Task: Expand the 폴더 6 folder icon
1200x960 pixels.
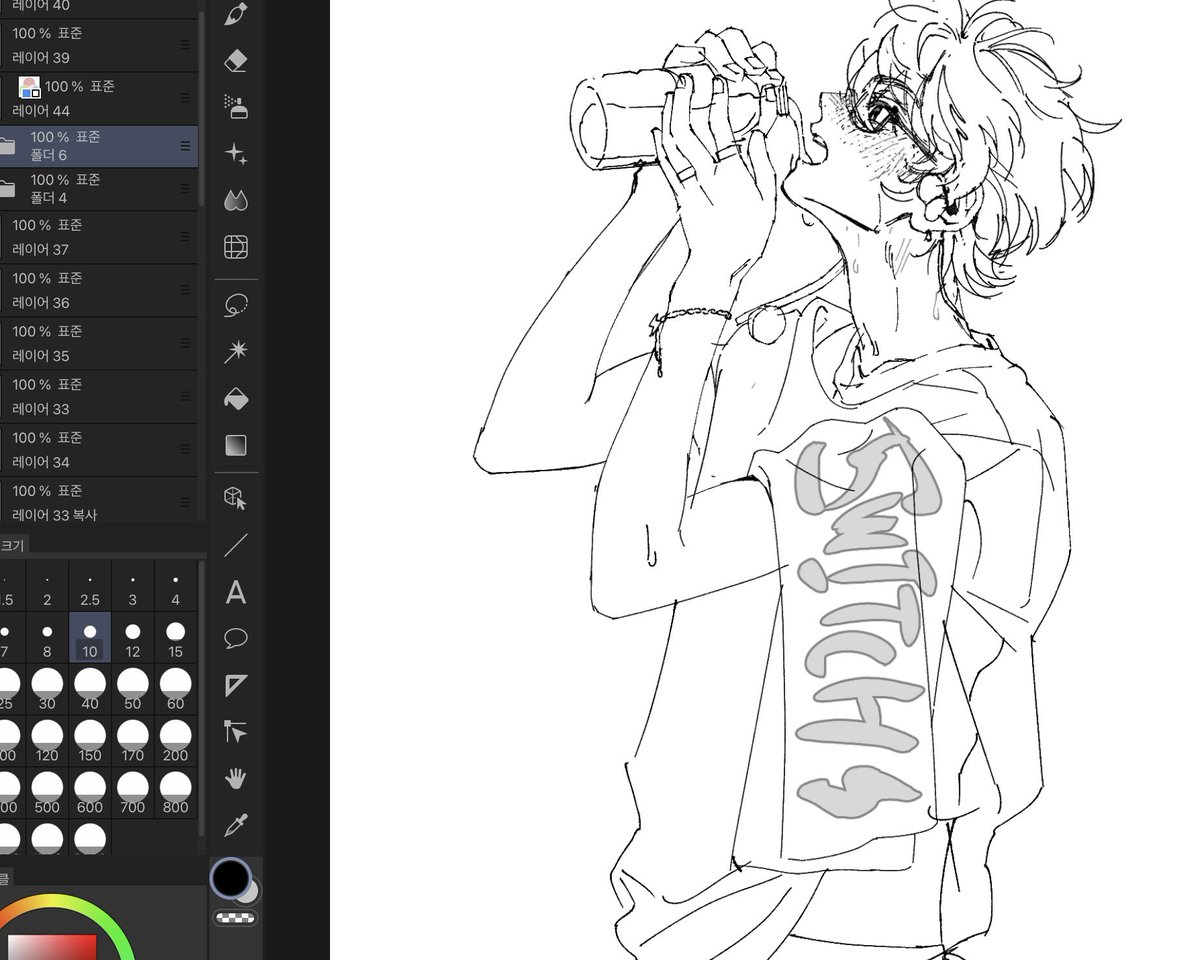Action: [x=6, y=146]
